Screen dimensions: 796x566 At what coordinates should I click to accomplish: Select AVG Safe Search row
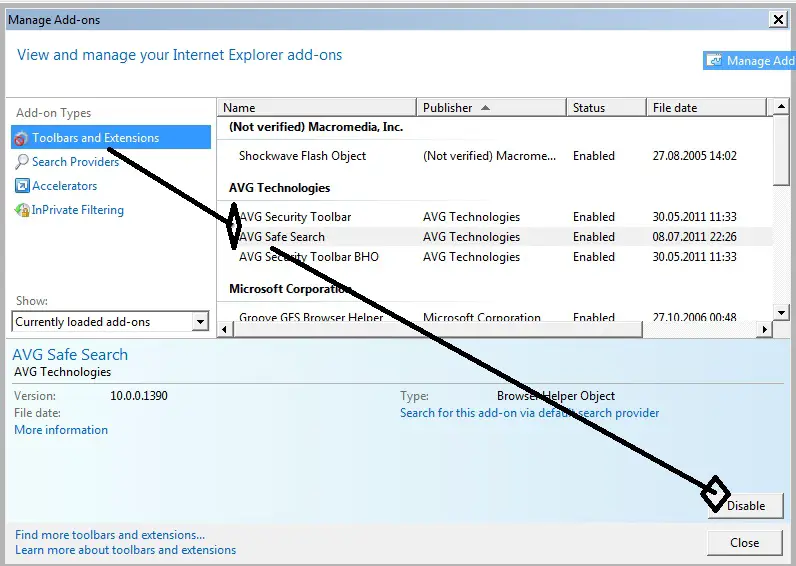click(495, 237)
